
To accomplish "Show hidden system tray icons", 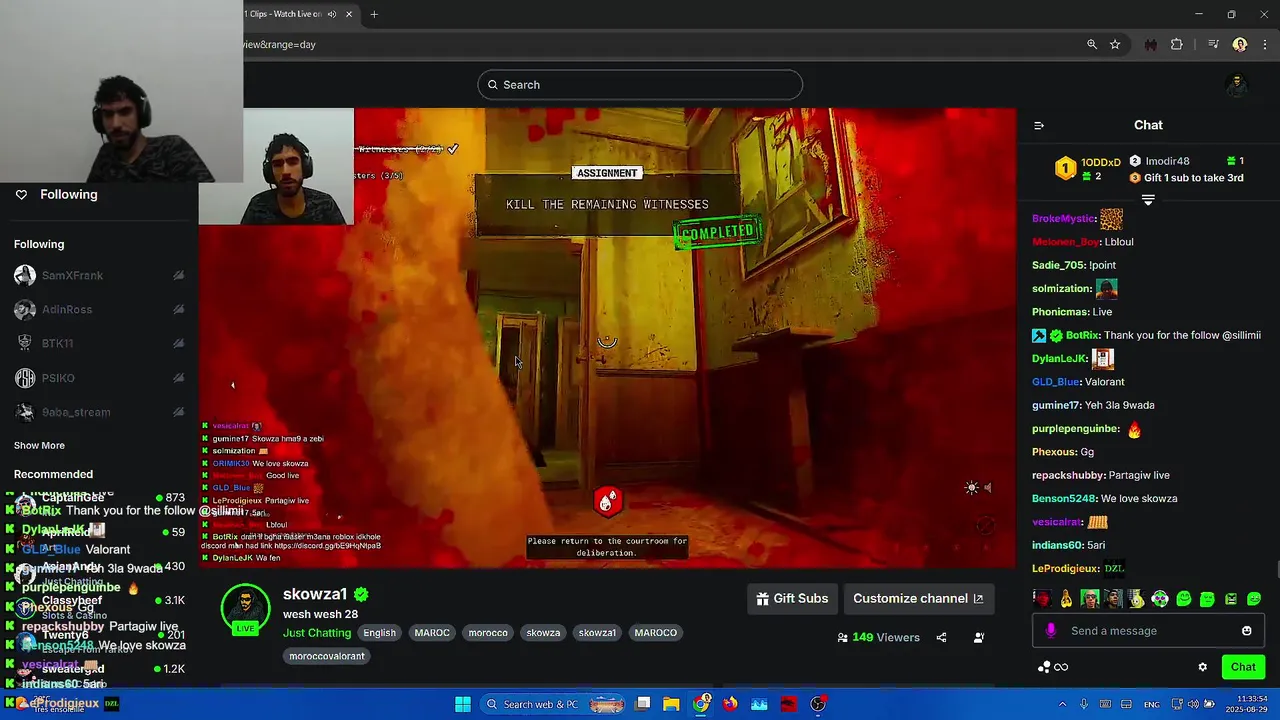I will click(x=1063, y=705).
